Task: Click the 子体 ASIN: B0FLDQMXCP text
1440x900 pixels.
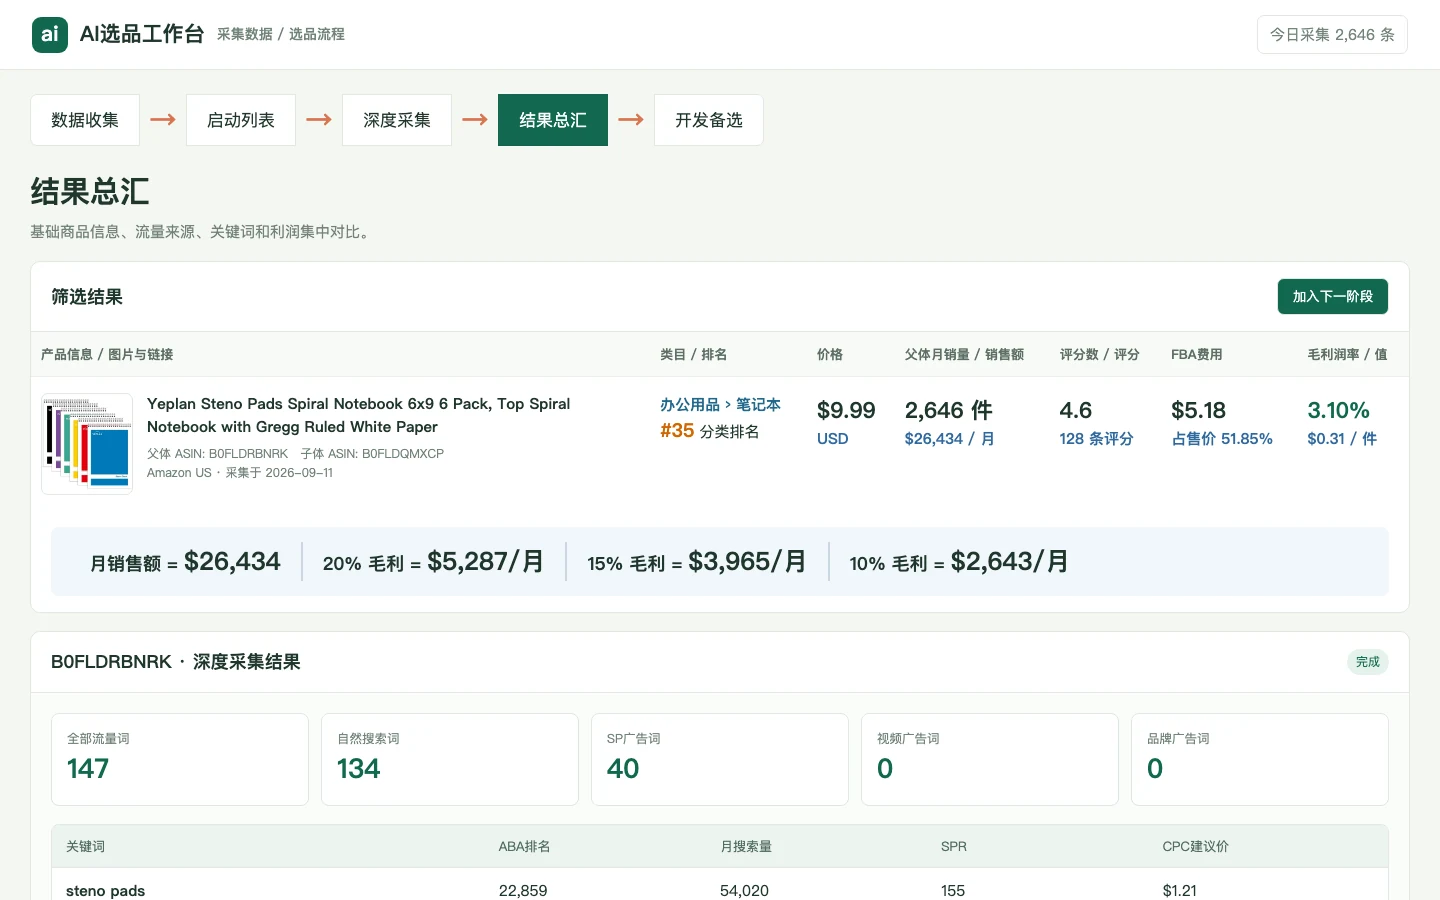Action: click(x=372, y=454)
